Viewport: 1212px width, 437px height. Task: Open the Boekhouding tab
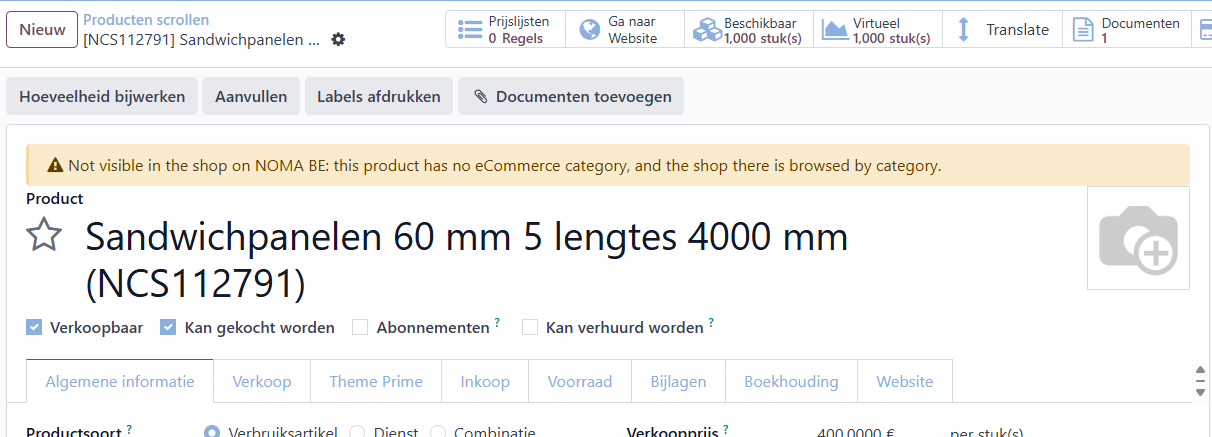(x=791, y=381)
